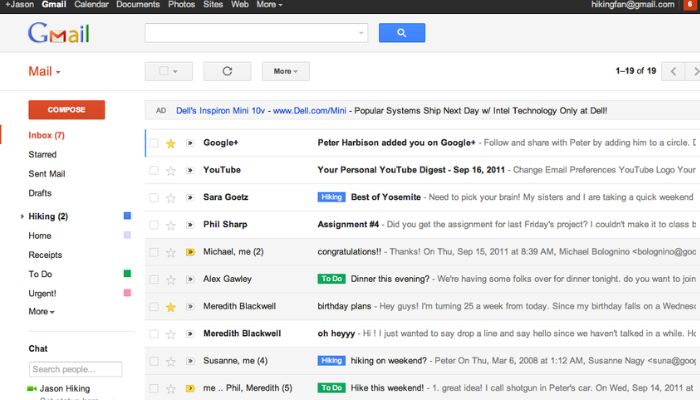The width and height of the screenshot is (700, 400).
Task: Click the refresh mail icon
Action: coord(227,71)
